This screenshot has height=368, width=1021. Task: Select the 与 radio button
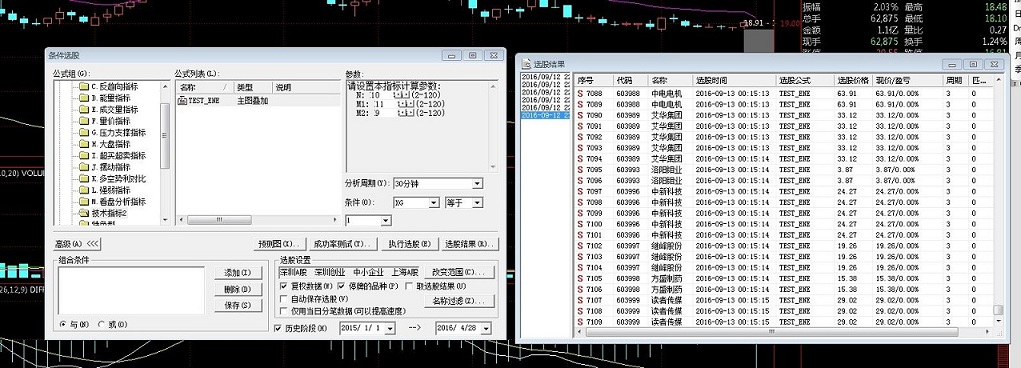point(63,324)
